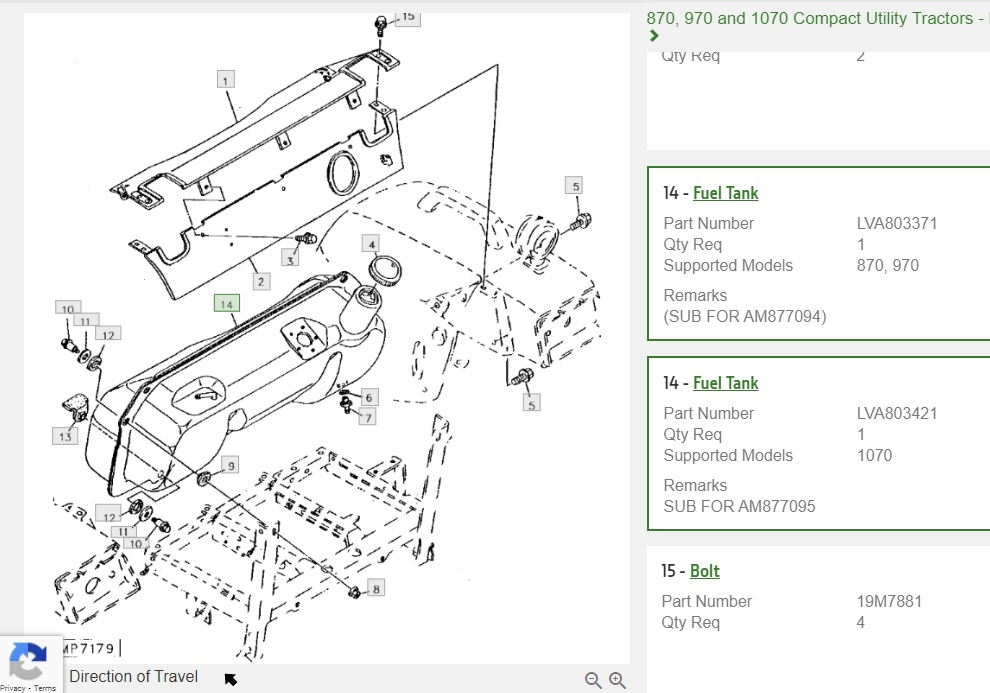
Task: Open the reCAPTCHA Privacy link
Action: point(13,688)
